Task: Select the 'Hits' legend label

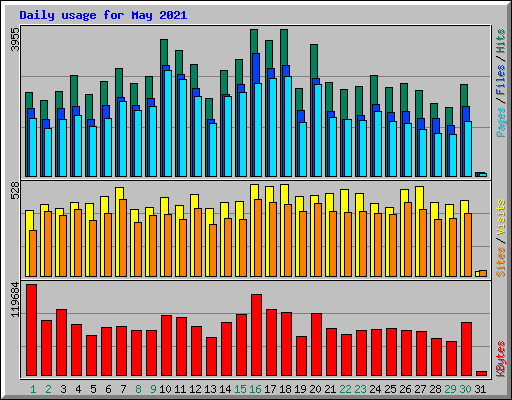Action: pyautogui.click(x=501, y=41)
